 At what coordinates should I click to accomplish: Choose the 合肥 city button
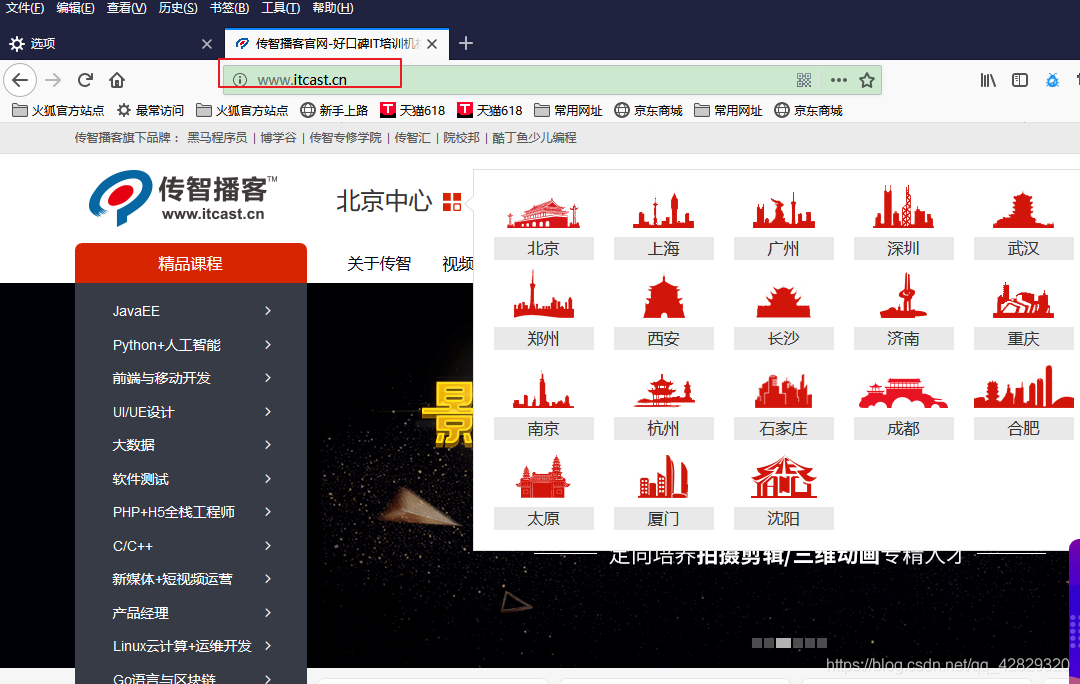[x=1023, y=428]
